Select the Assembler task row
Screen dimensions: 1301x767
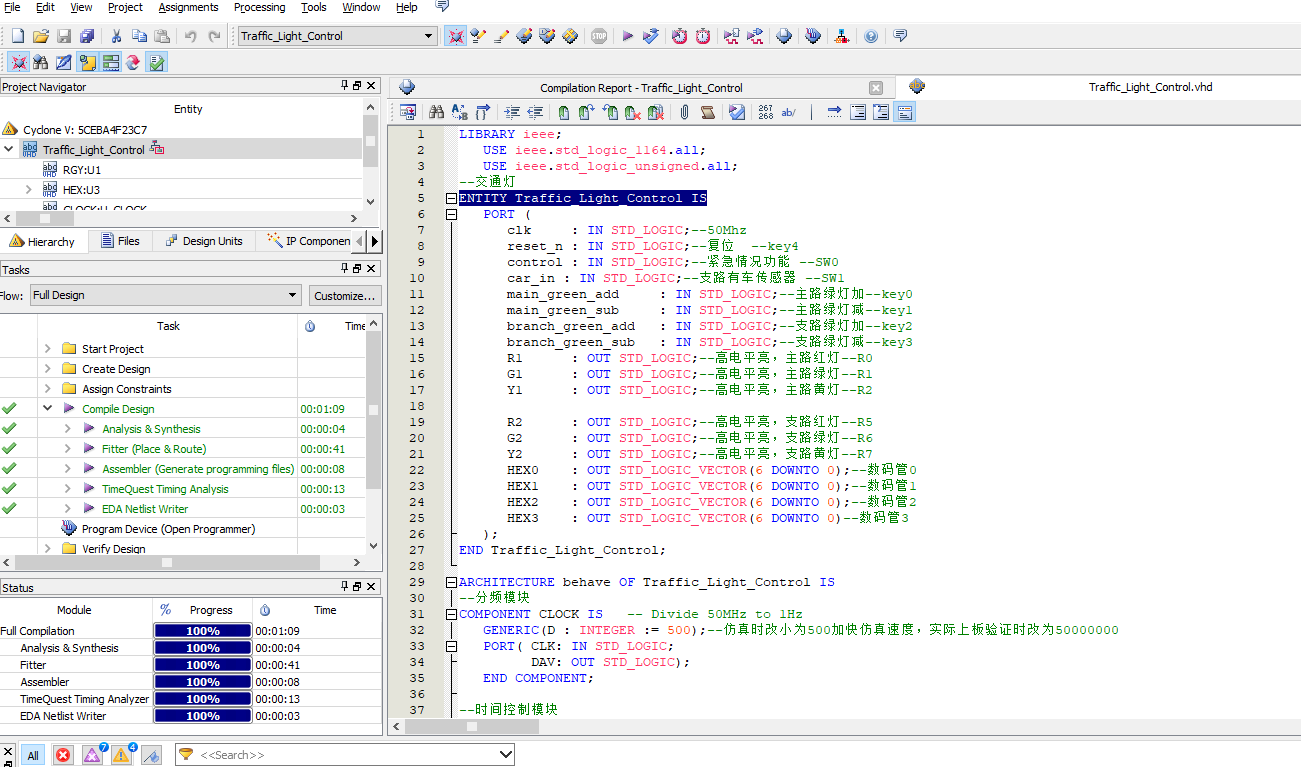pos(198,468)
